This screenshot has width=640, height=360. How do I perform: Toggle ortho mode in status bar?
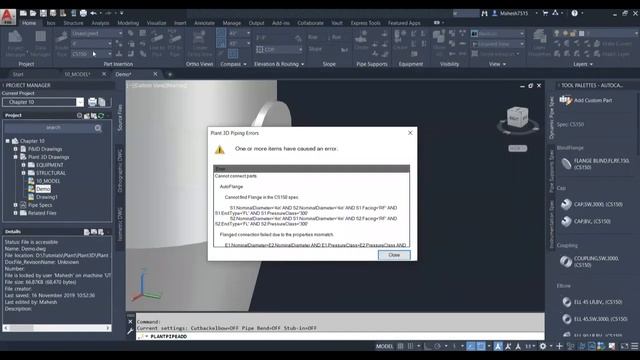[x=427, y=346]
